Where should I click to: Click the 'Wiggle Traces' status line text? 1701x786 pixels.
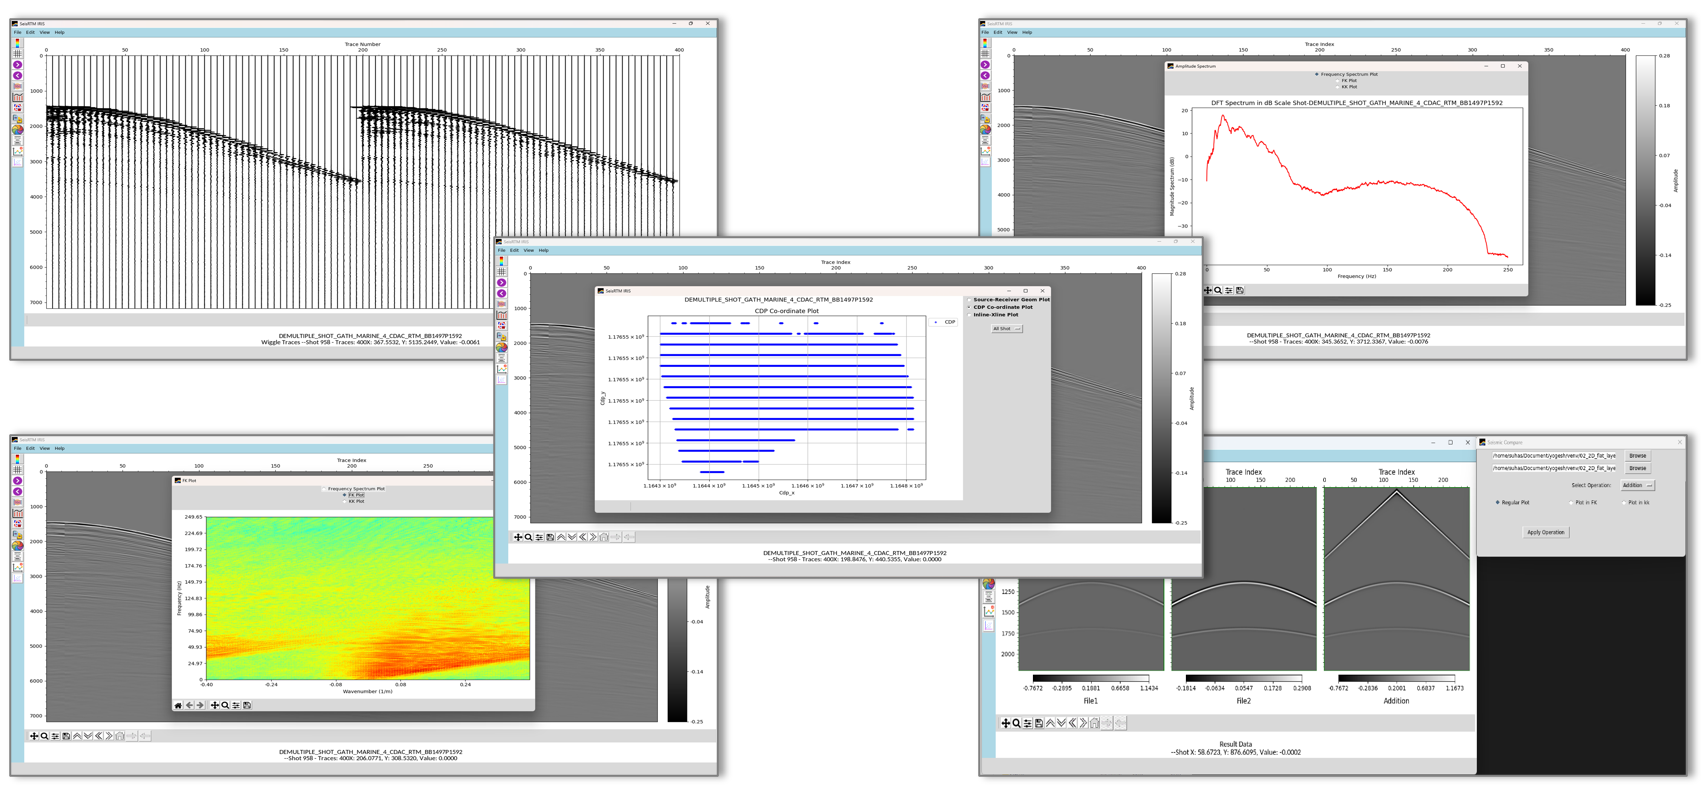pos(370,342)
